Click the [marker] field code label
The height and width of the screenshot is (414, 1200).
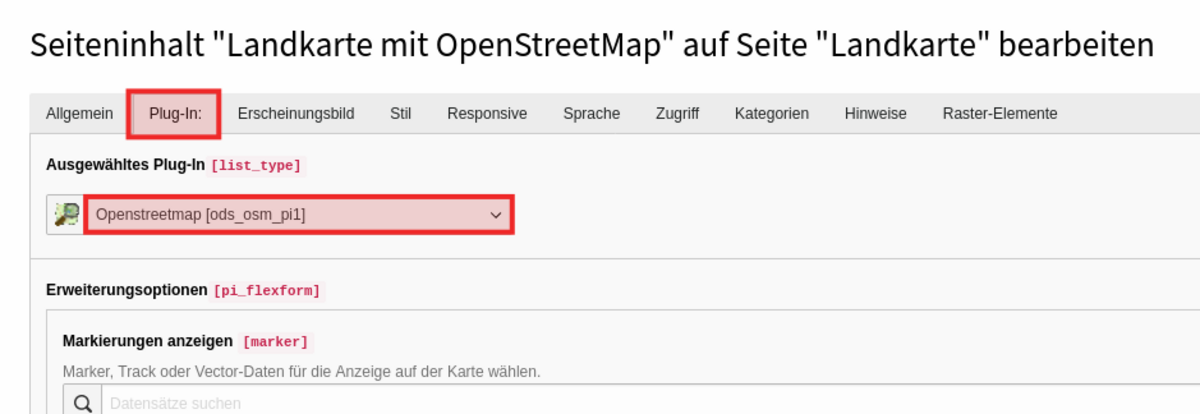tap(275, 342)
